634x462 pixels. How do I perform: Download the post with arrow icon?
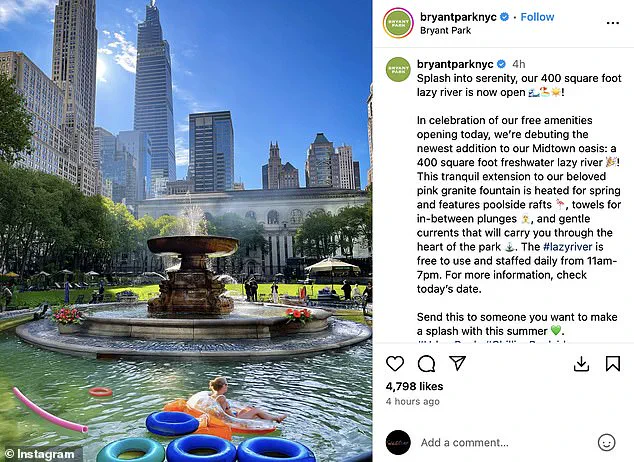coord(581,364)
